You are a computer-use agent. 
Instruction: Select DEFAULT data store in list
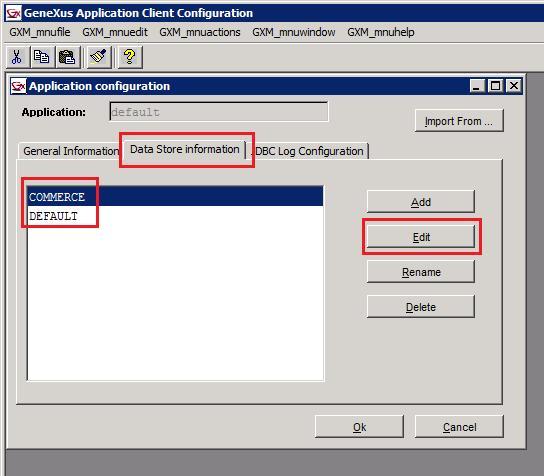click(x=175, y=216)
